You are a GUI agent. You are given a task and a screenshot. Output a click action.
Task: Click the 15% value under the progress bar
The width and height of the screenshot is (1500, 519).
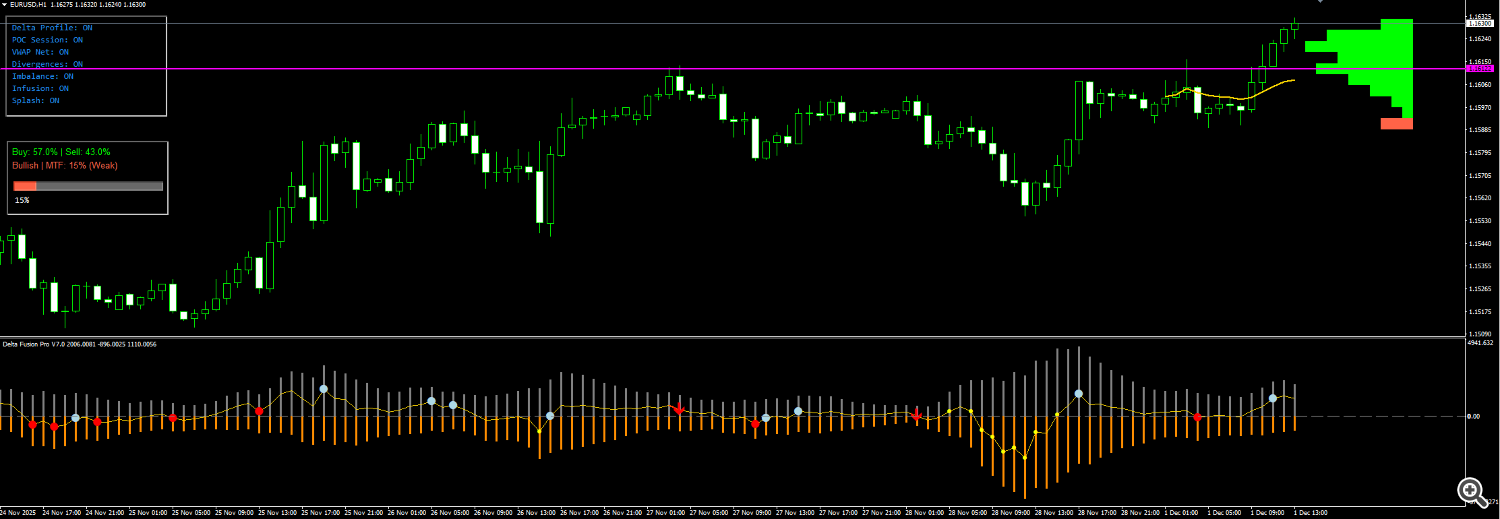point(21,200)
